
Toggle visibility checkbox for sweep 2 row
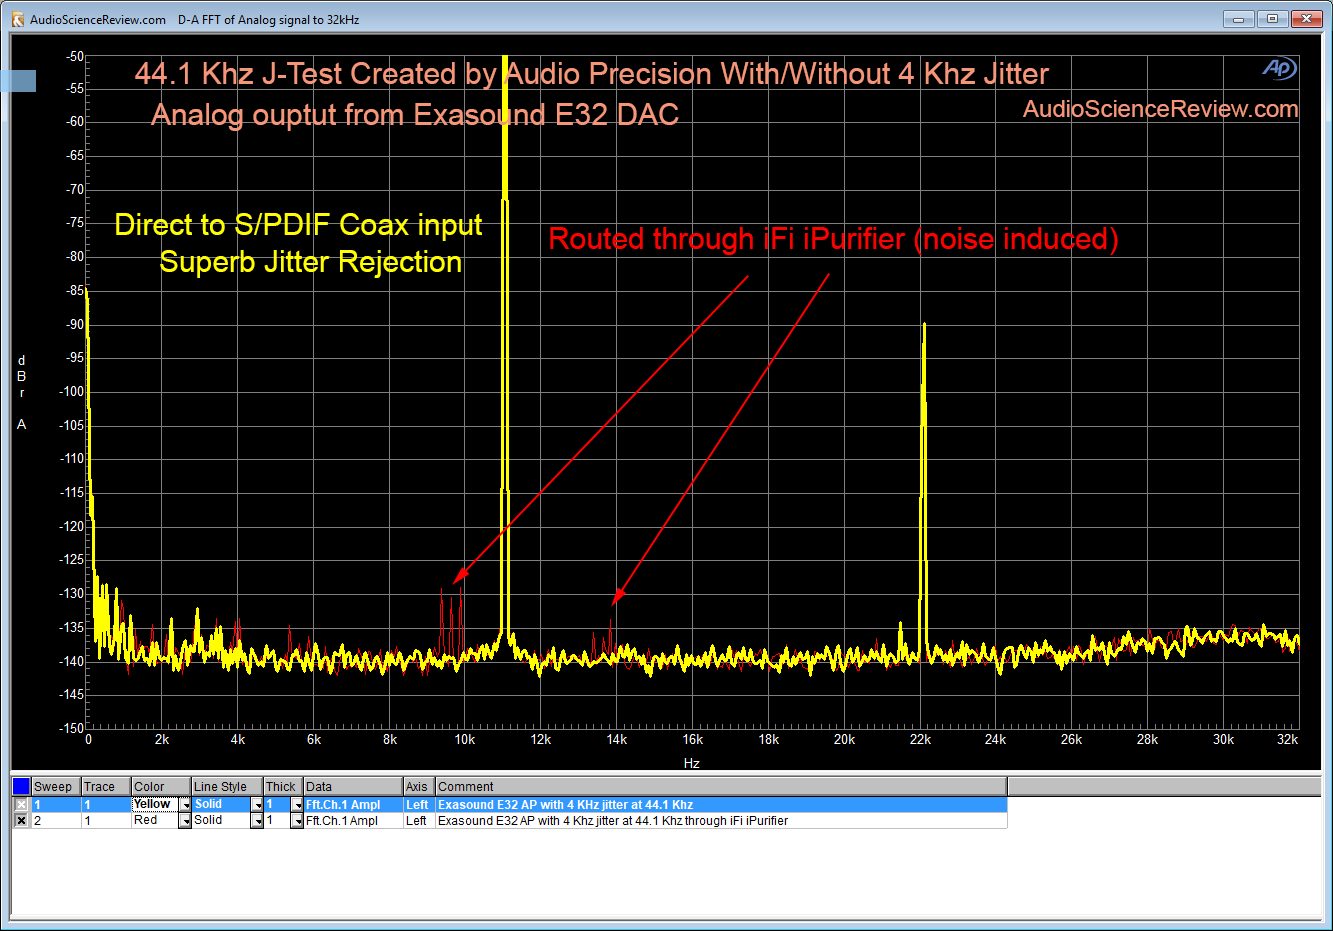(21, 820)
